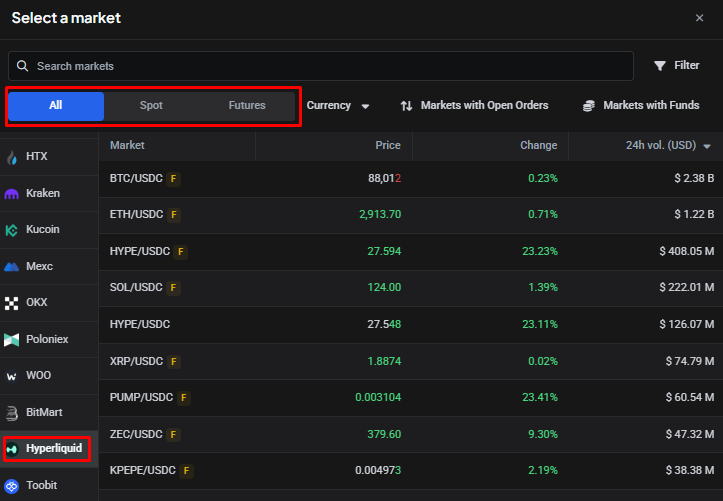Click the 2,913.70 price value

tap(380, 215)
